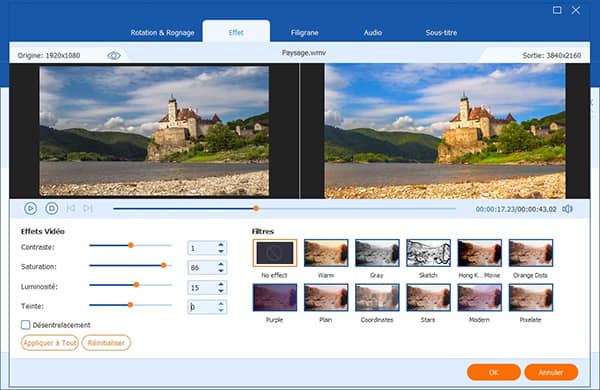Click the Saturation slider handle
Screen dimensions: 600x390
164,265
